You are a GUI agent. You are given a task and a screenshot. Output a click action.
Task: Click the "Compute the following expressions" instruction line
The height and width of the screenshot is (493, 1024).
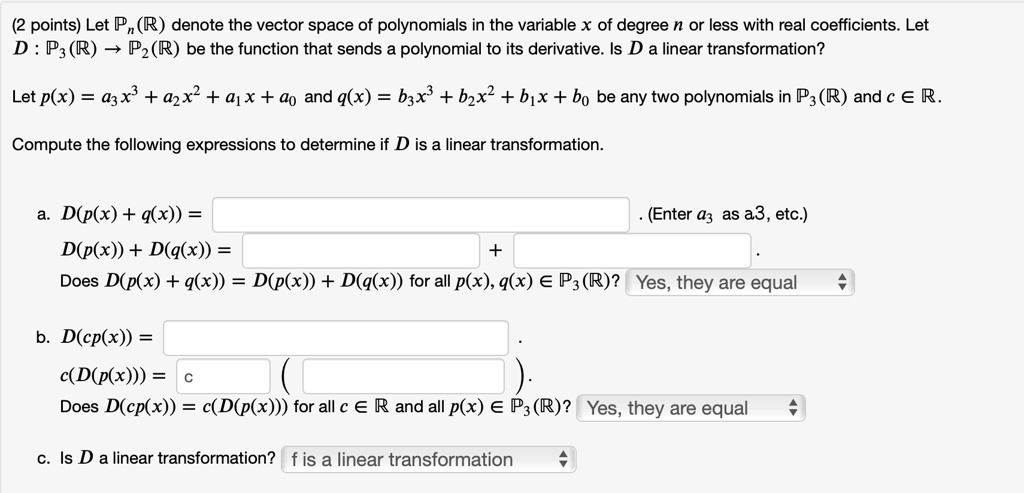coord(307,145)
